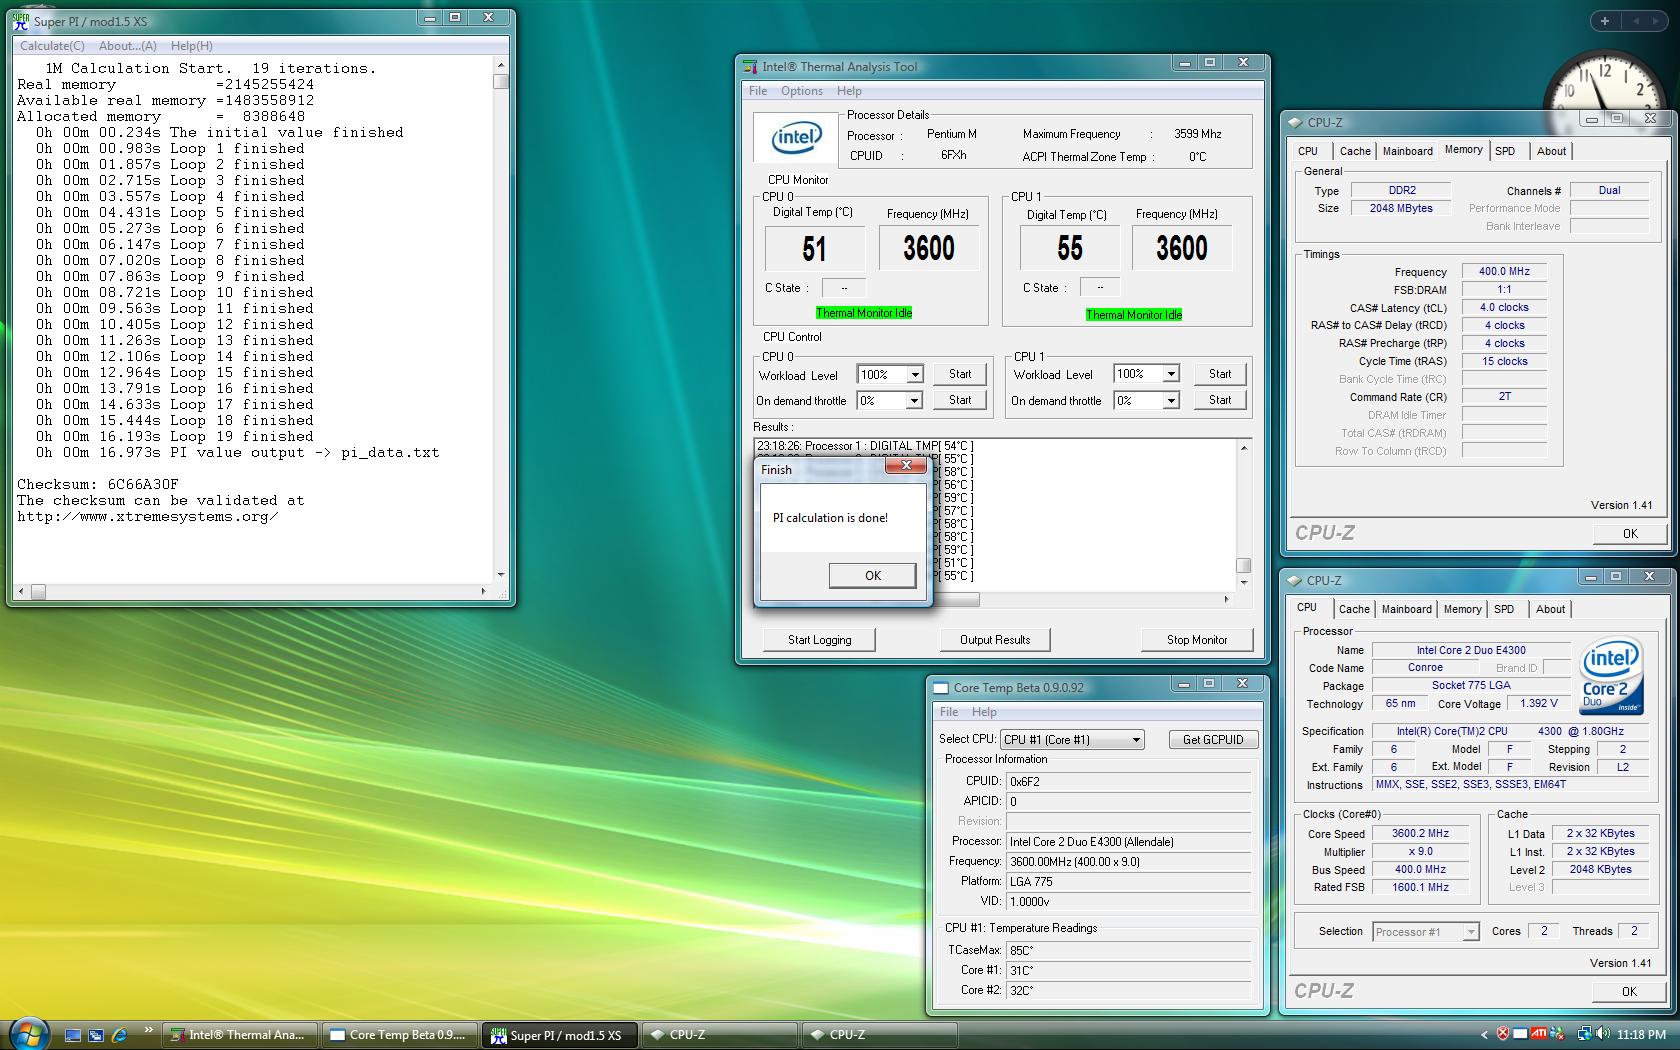Click OK in PI calculation done dialog
The width and height of the screenshot is (1680, 1050).
pyautogui.click(x=873, y=576)
